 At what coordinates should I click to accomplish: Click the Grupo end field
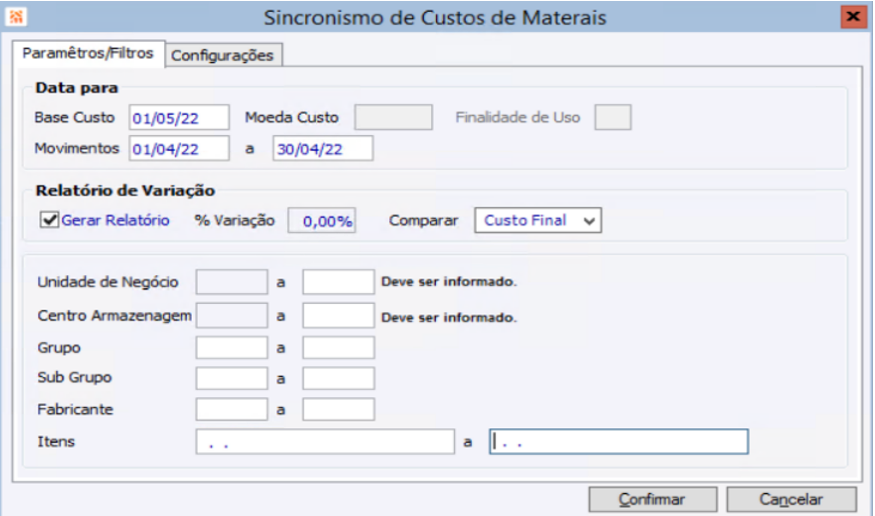tap(339, 348)
